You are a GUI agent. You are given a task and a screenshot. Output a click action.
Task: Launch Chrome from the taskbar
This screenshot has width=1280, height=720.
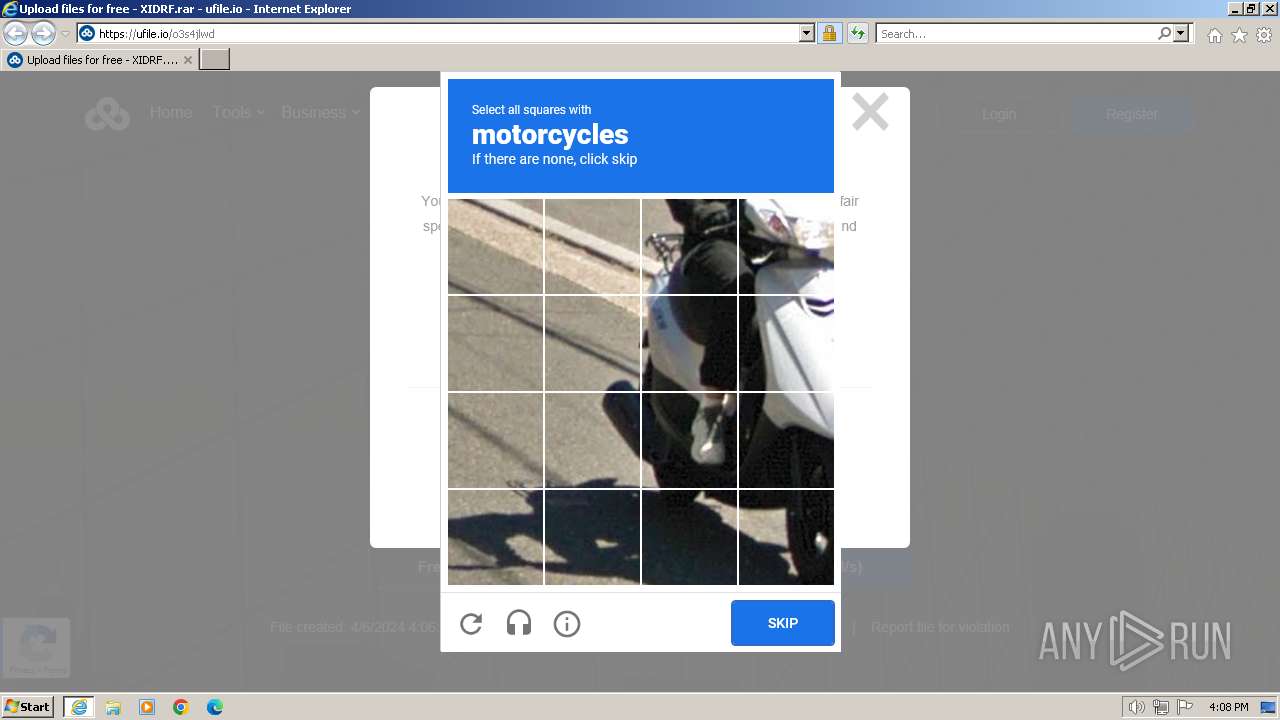pyautogui.click(x=181, y=707)
